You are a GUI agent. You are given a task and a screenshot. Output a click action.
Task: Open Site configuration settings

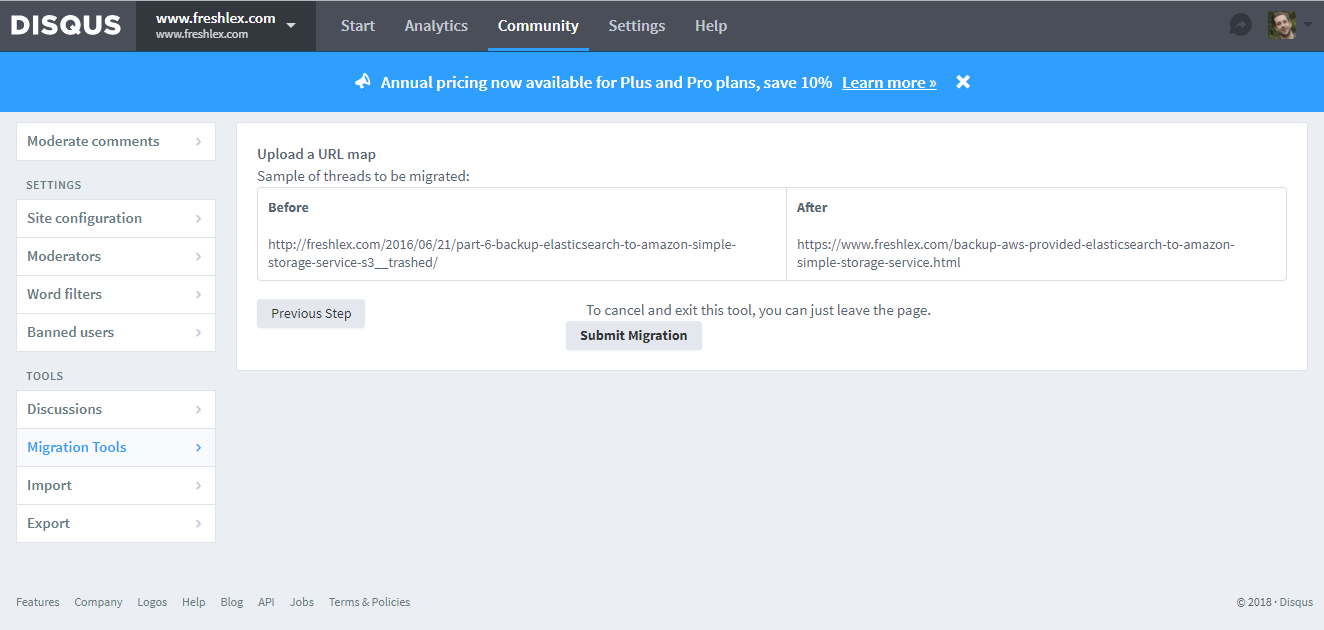click(116, 219)
